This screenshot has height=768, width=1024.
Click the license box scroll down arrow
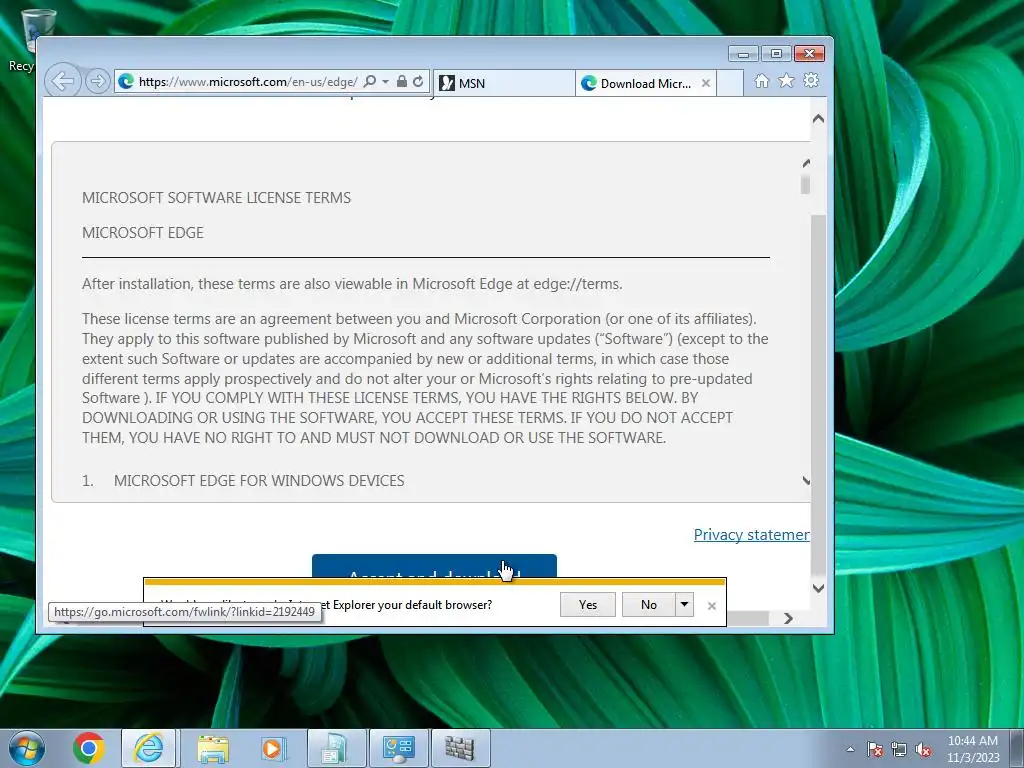[x=806, y=481]
